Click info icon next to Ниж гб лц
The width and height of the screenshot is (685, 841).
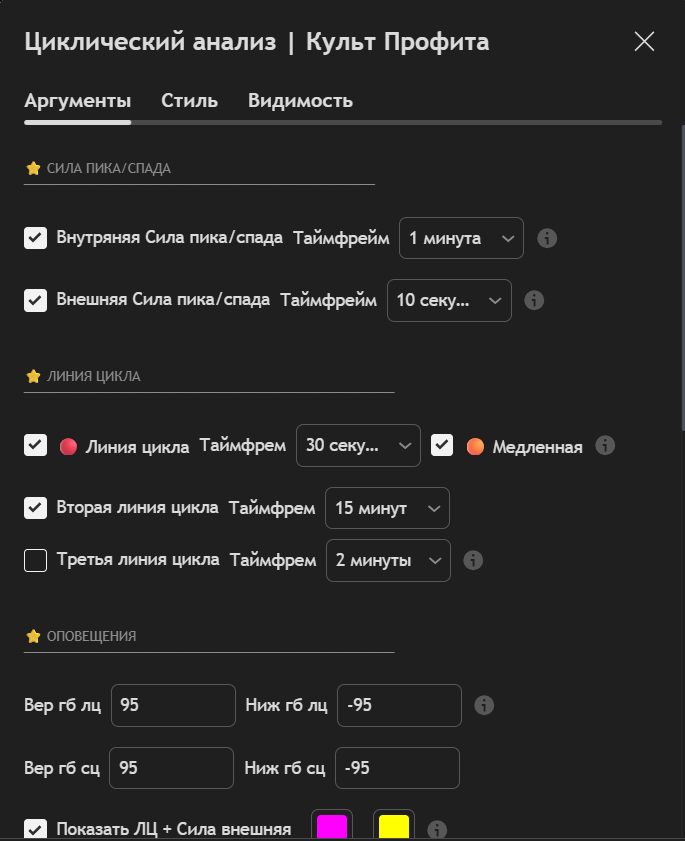click(484, 705)
